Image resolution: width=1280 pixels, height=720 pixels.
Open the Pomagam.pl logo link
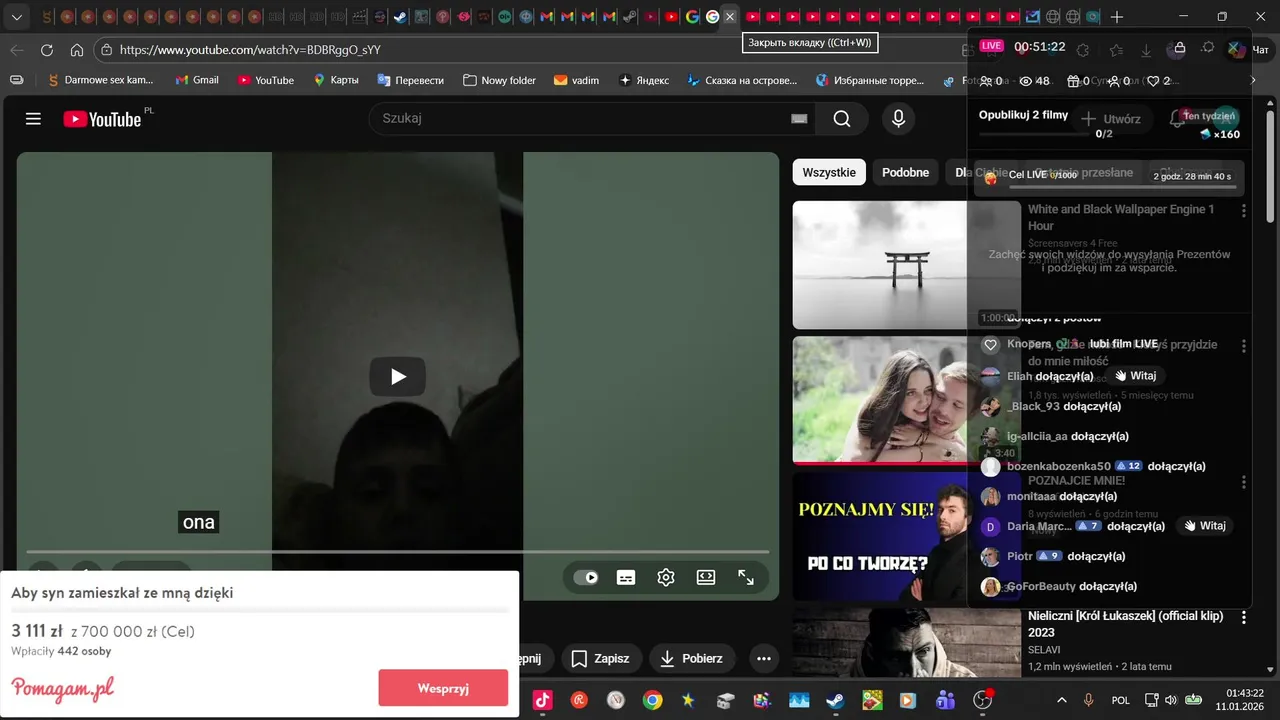coord(63,688)
